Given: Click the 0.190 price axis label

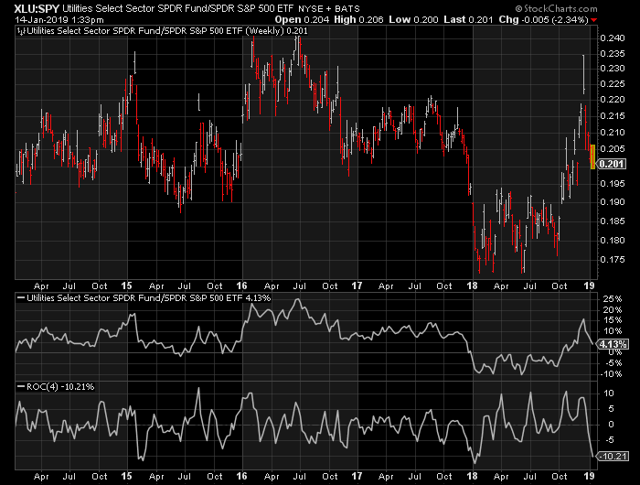Looking at the screenshot, I should click(612, 202).
